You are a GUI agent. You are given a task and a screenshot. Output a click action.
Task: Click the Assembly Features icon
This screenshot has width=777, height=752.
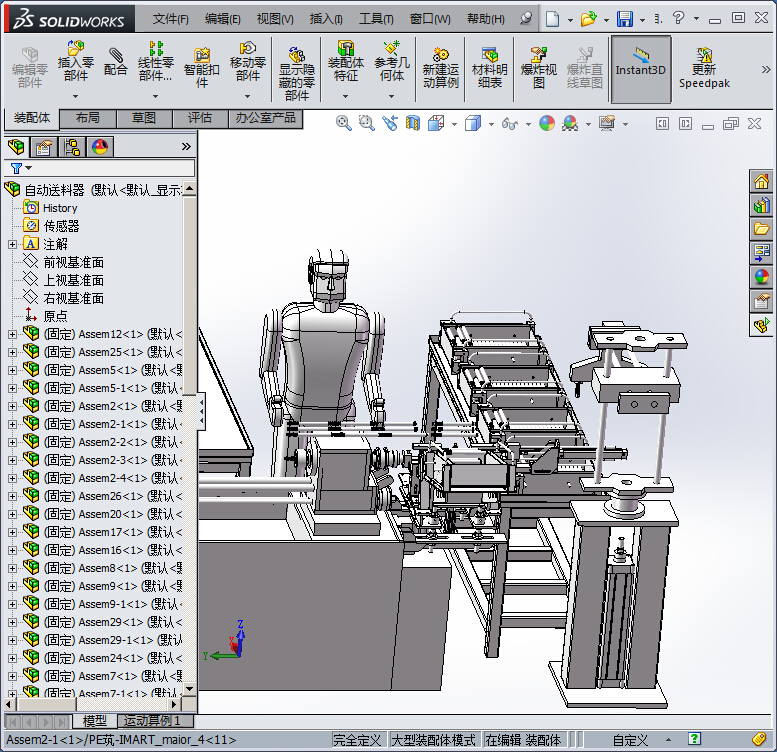click(345, 48)
